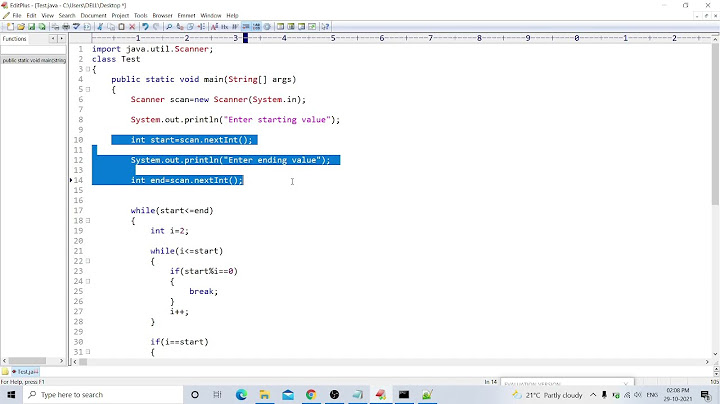Click the New document toolbar icon
Viewport: 720px width, 404px height.
point(10,27)
